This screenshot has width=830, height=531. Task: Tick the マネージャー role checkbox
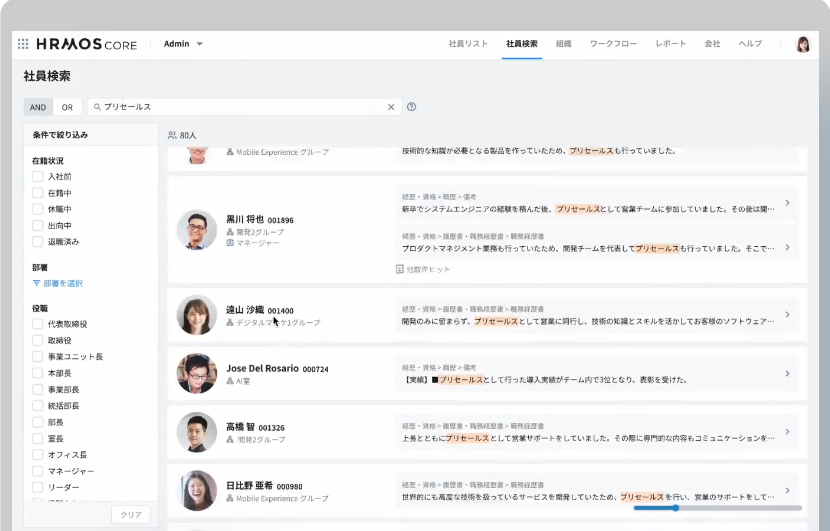click(x=37, y=470)
